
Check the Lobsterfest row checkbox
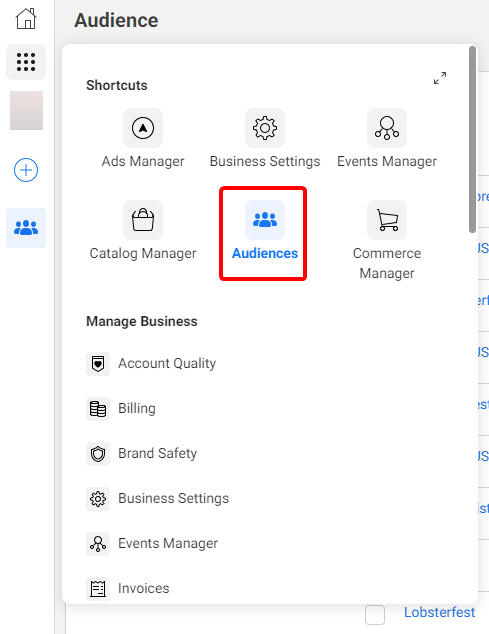pos(375,615)
